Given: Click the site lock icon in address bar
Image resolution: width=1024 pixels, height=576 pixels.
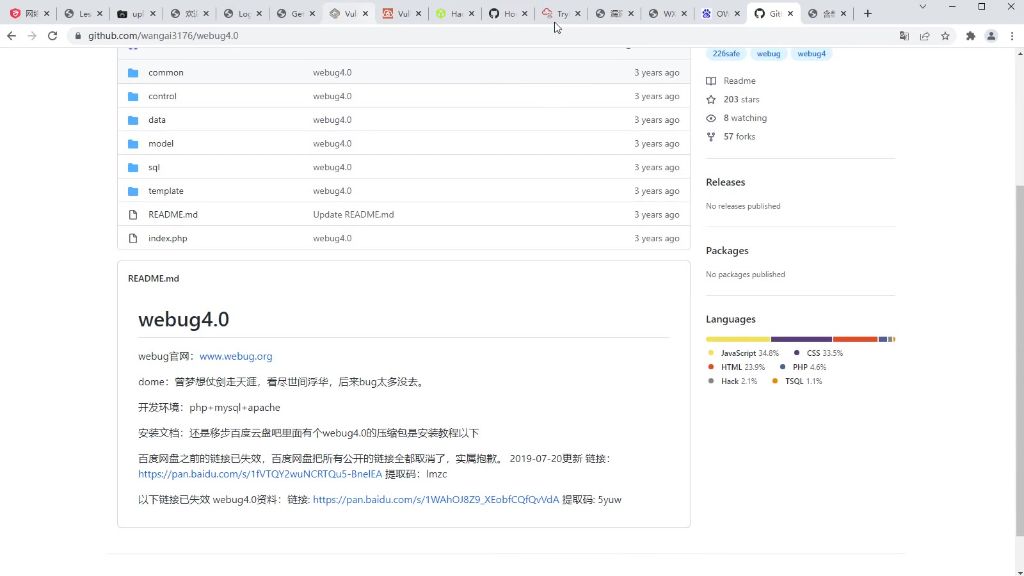Looking at the screenshot, I should point(78,36).
